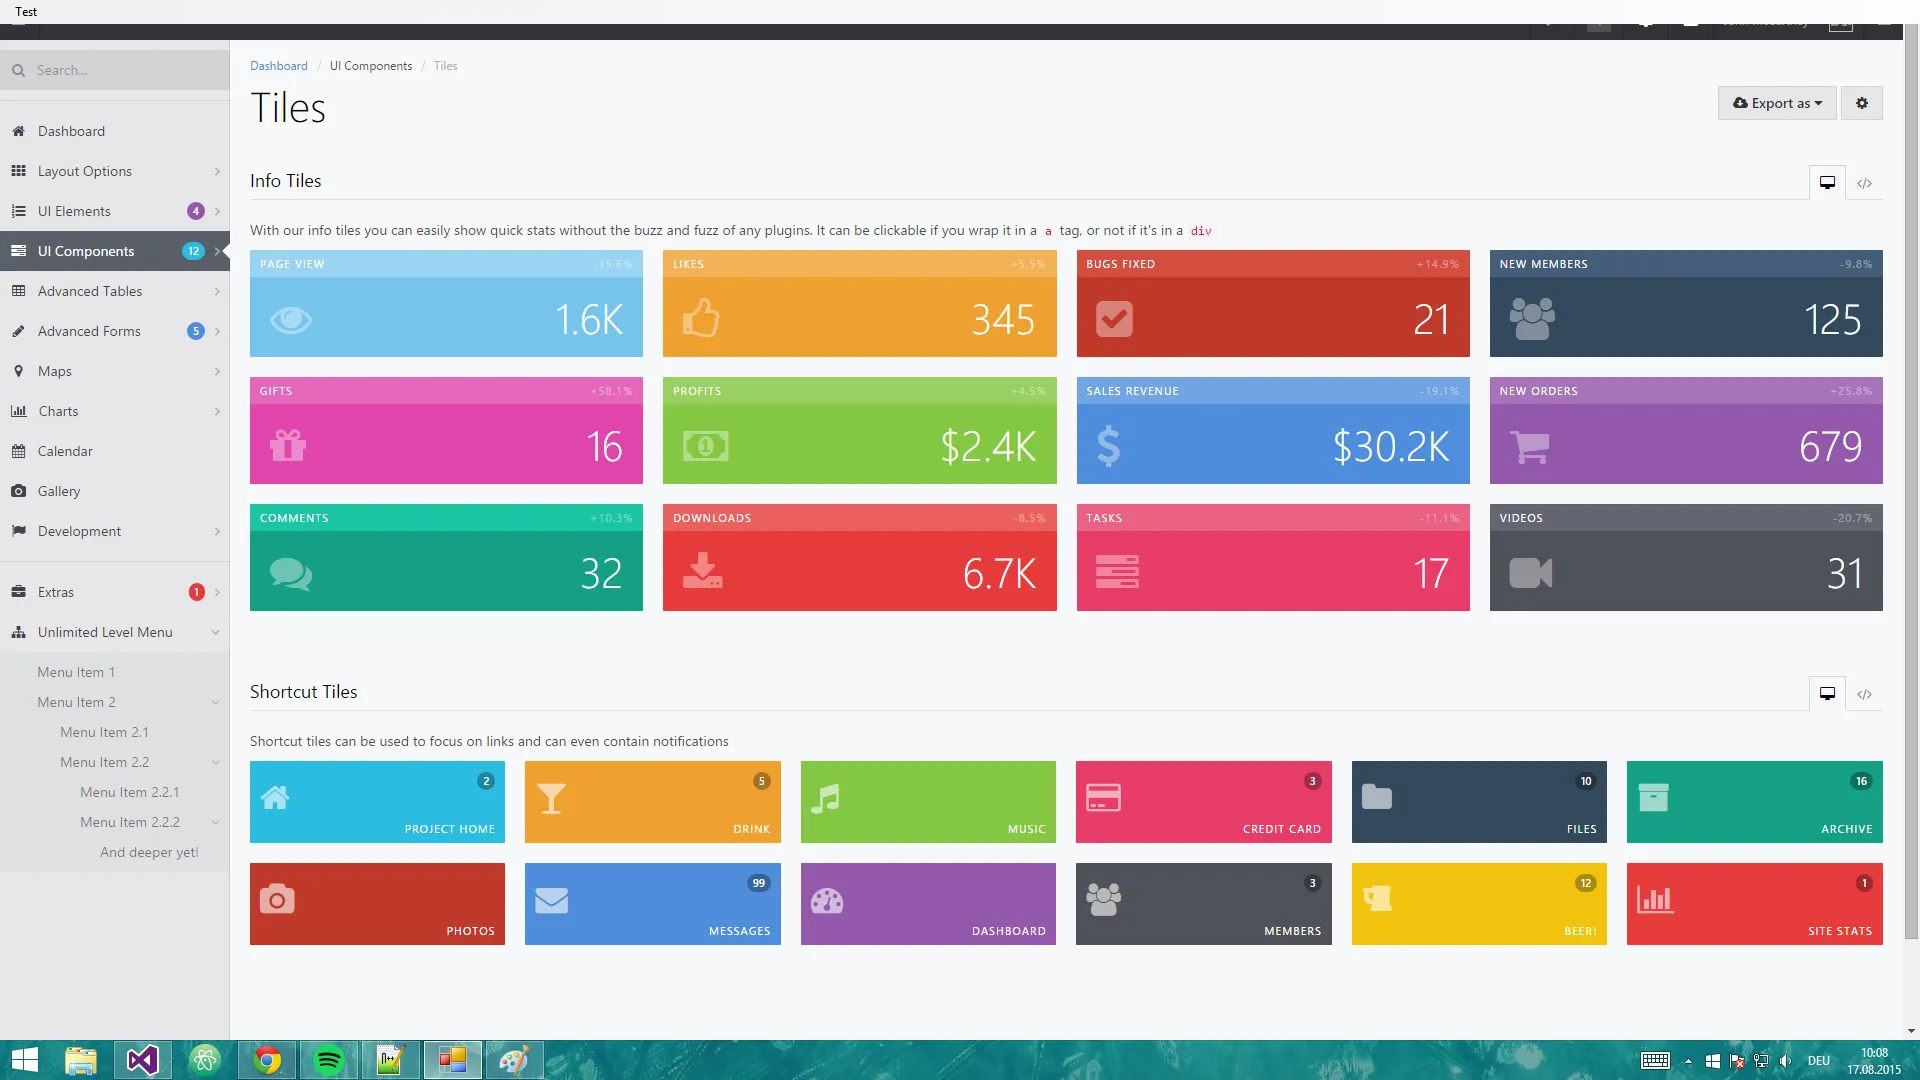
Task: Open Calendar from the sidebar
Action: pos(65,451)
